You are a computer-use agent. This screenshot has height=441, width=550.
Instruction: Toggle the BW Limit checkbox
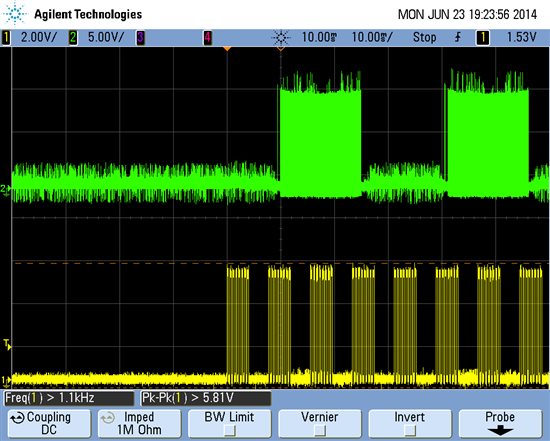click(x=229, y=429)
